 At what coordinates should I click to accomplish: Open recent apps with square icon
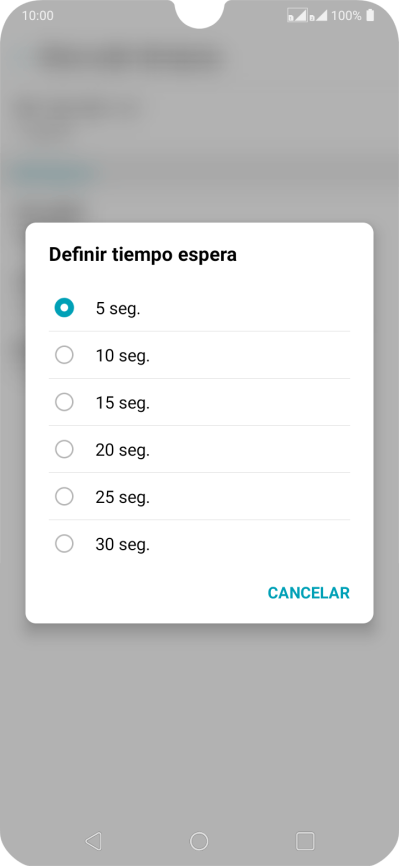[305, 841]
